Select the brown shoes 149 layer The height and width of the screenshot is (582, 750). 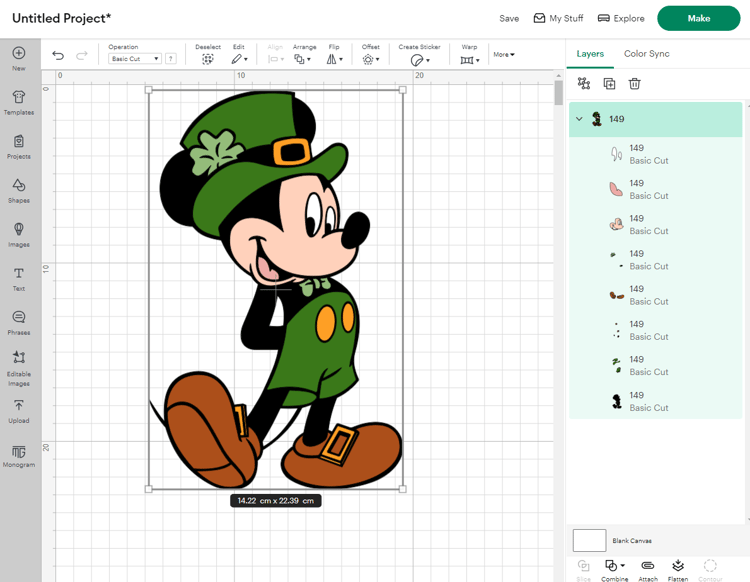click(655, 295)
